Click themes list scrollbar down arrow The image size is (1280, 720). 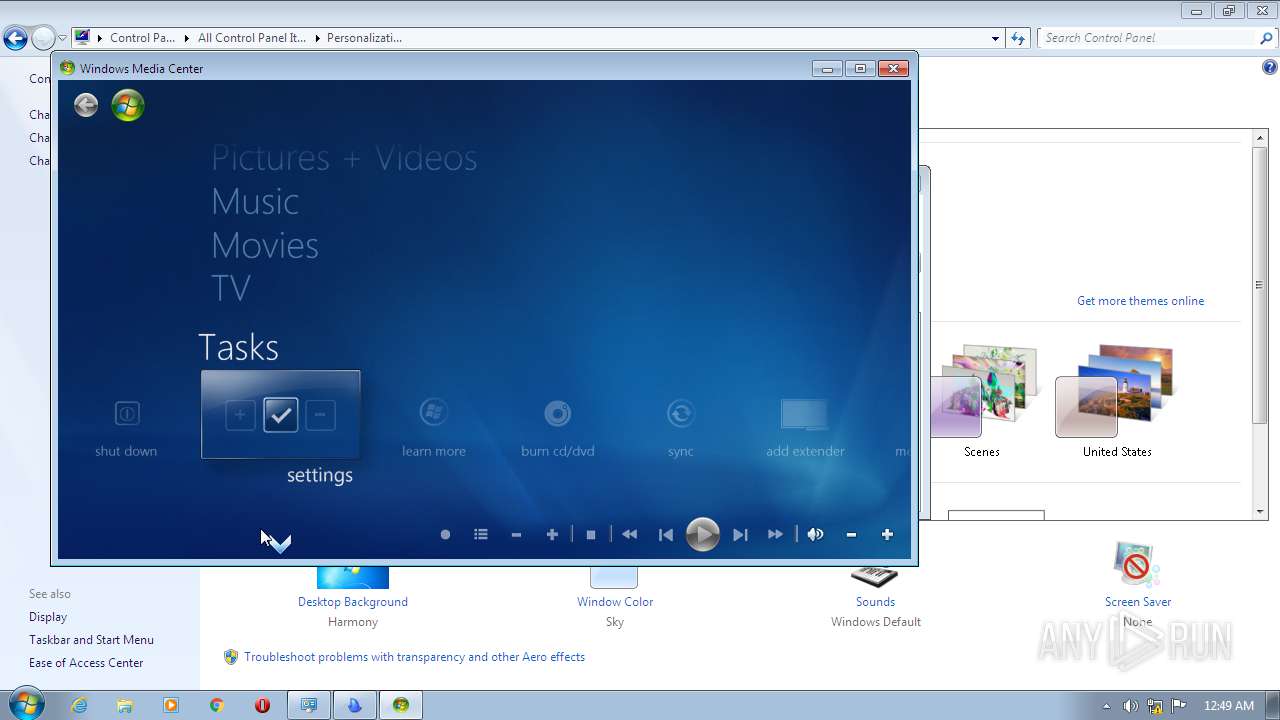(1260, 512)
